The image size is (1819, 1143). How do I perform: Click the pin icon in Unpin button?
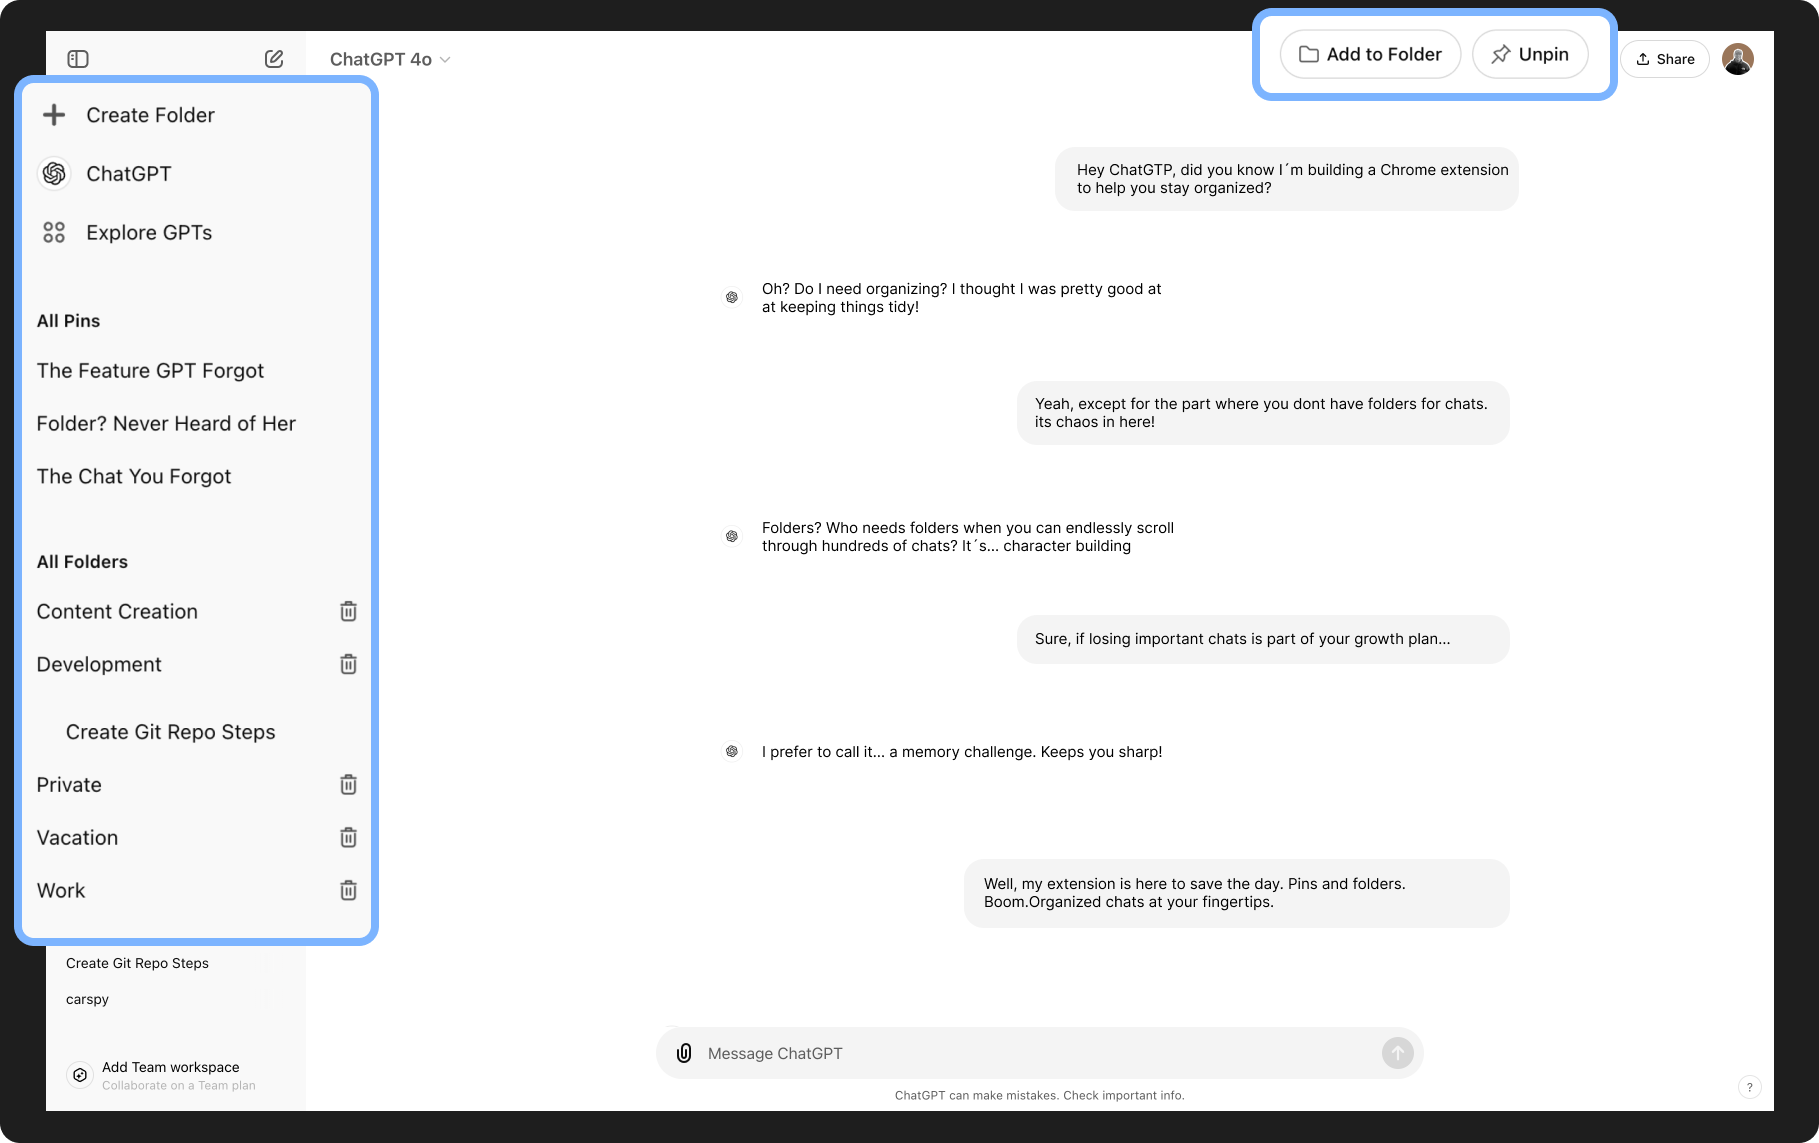coord(1501,55)
